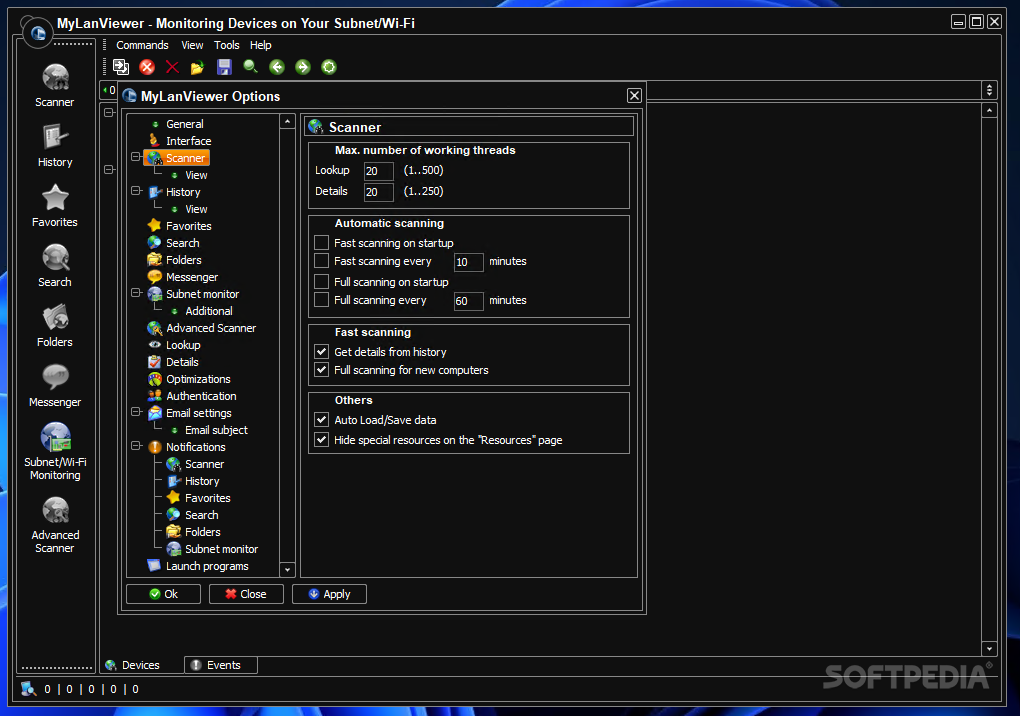The width and height of the screenshot is (1020, 716).
Task: Click the first scan toolbar icon
Action: click(x=121, y=67)
